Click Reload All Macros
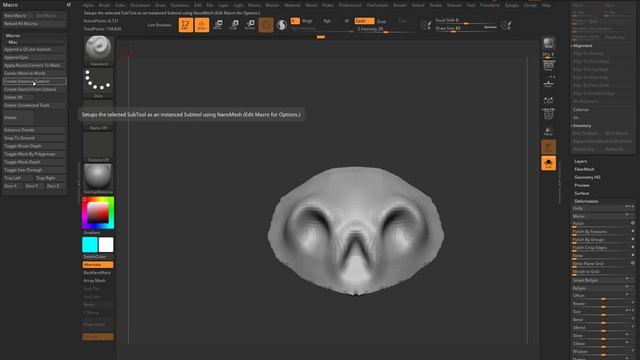 (x=34, y=24)
